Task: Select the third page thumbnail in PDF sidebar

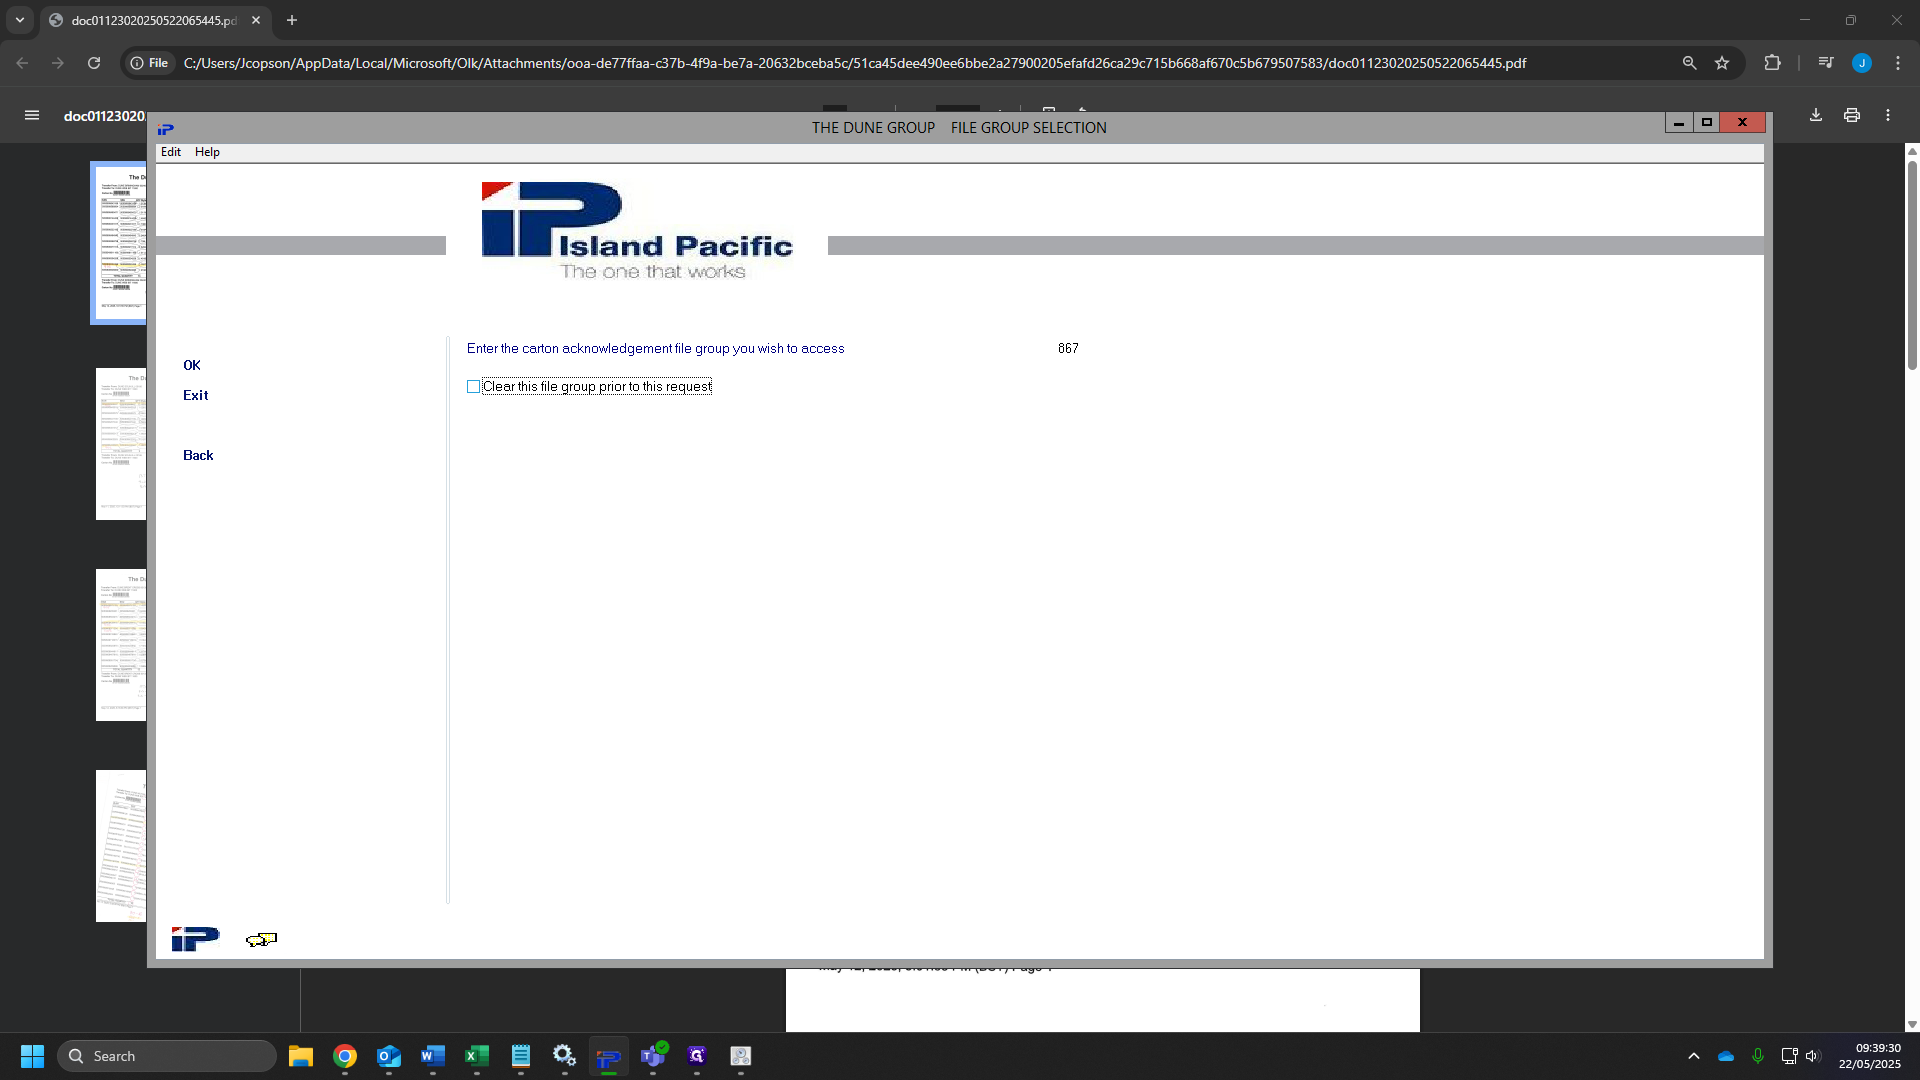Action: pyautogui.click(x=121, y=645)
